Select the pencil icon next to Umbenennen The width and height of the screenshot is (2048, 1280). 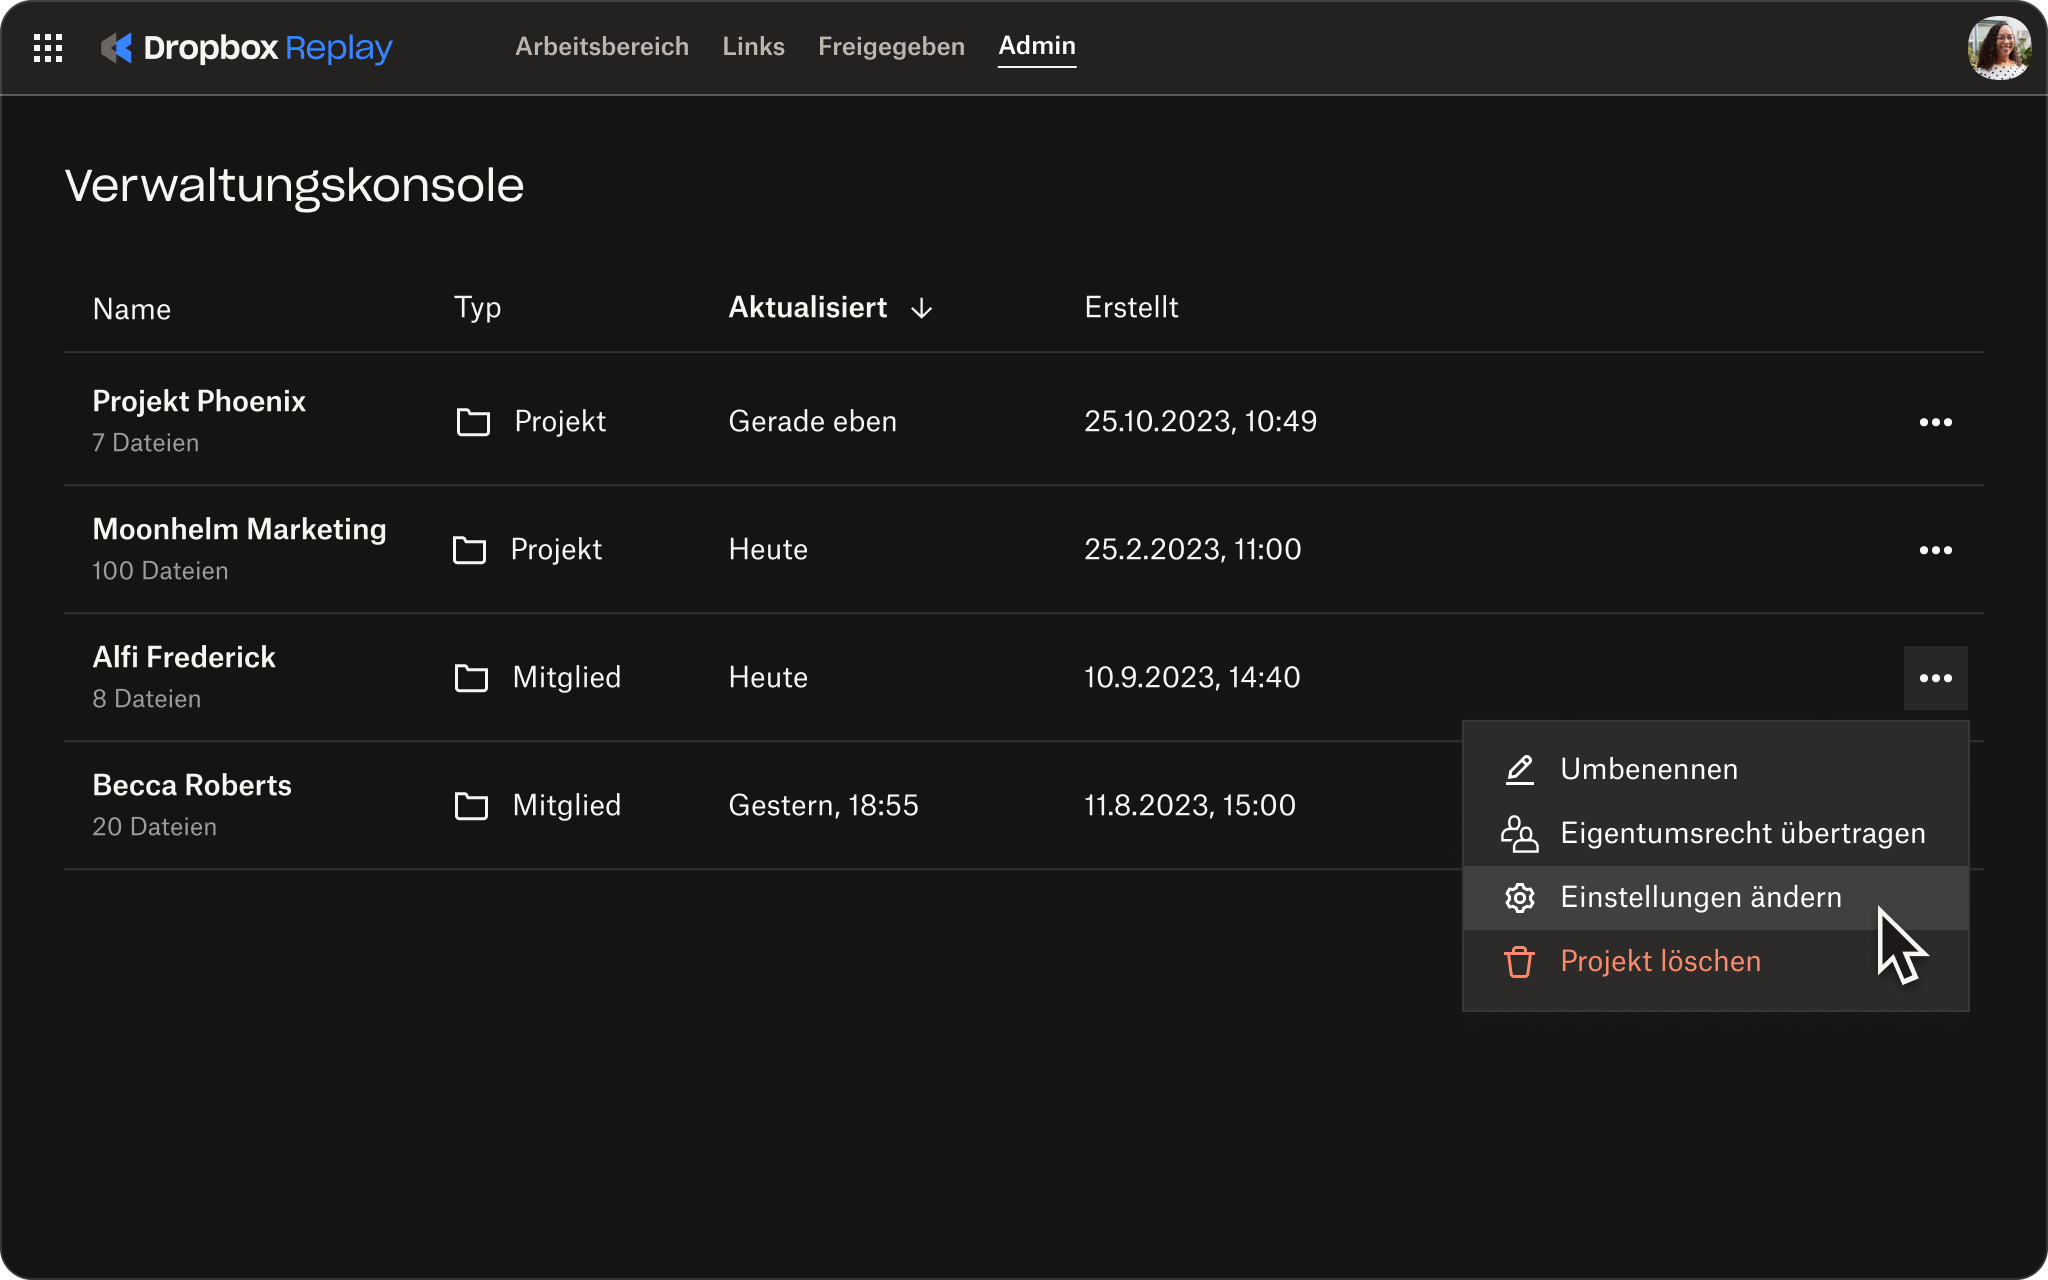1519,768
